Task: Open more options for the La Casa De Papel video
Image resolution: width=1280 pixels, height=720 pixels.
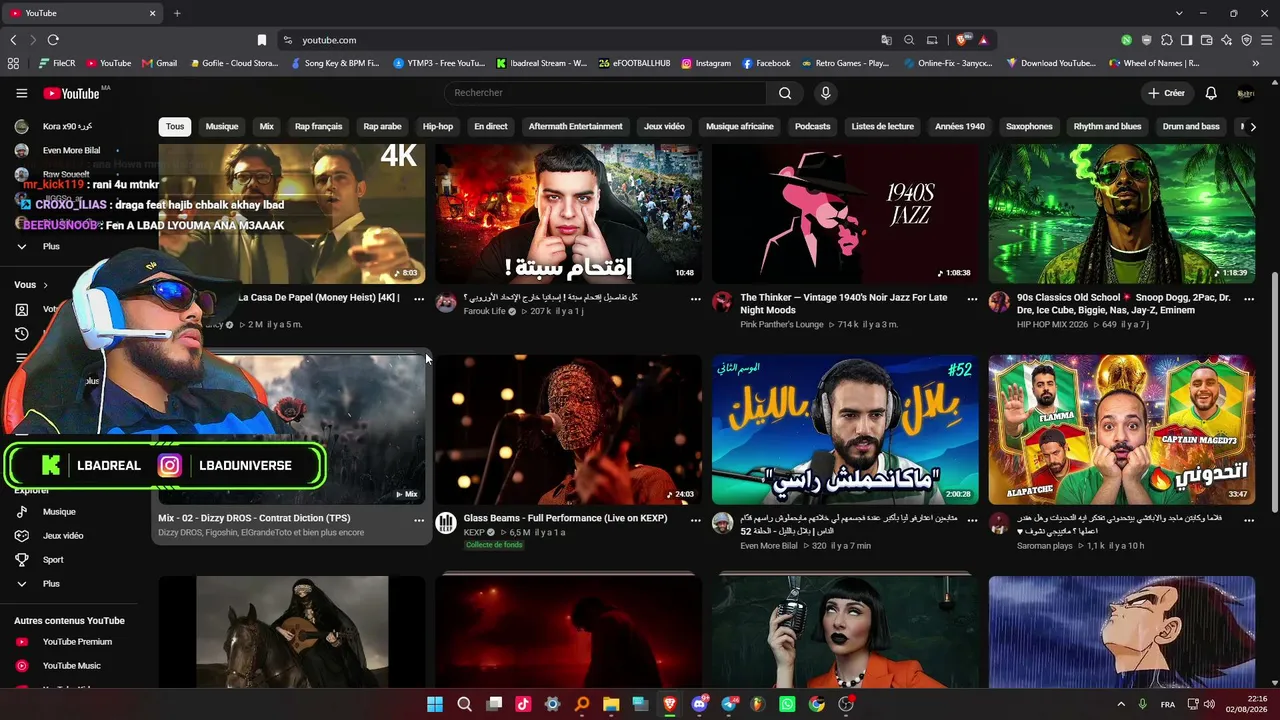Action: pos(419,298)
